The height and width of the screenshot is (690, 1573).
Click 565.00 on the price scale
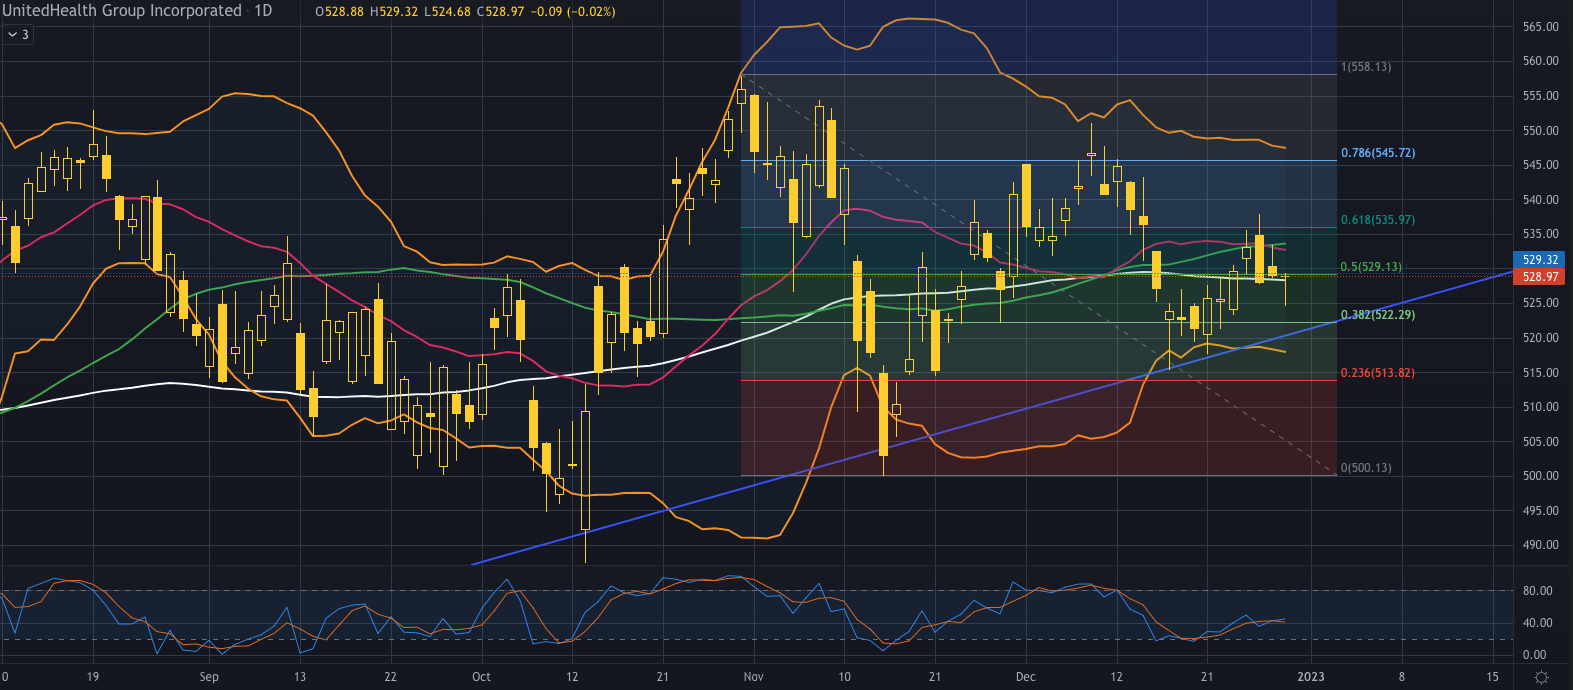pyautogui.click(x=1541, y=27)
